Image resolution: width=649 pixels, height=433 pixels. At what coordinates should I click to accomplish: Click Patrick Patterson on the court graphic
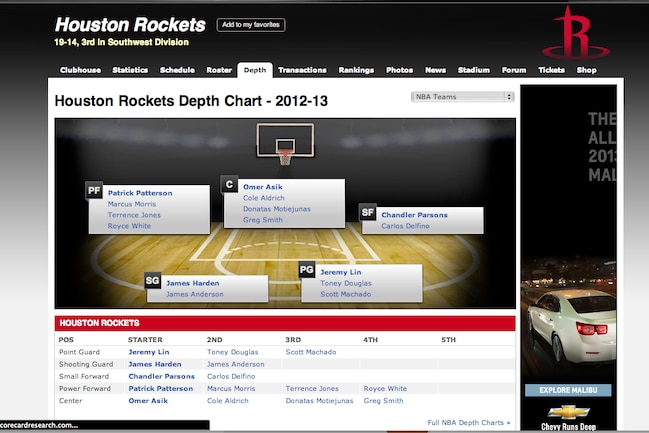140,193
